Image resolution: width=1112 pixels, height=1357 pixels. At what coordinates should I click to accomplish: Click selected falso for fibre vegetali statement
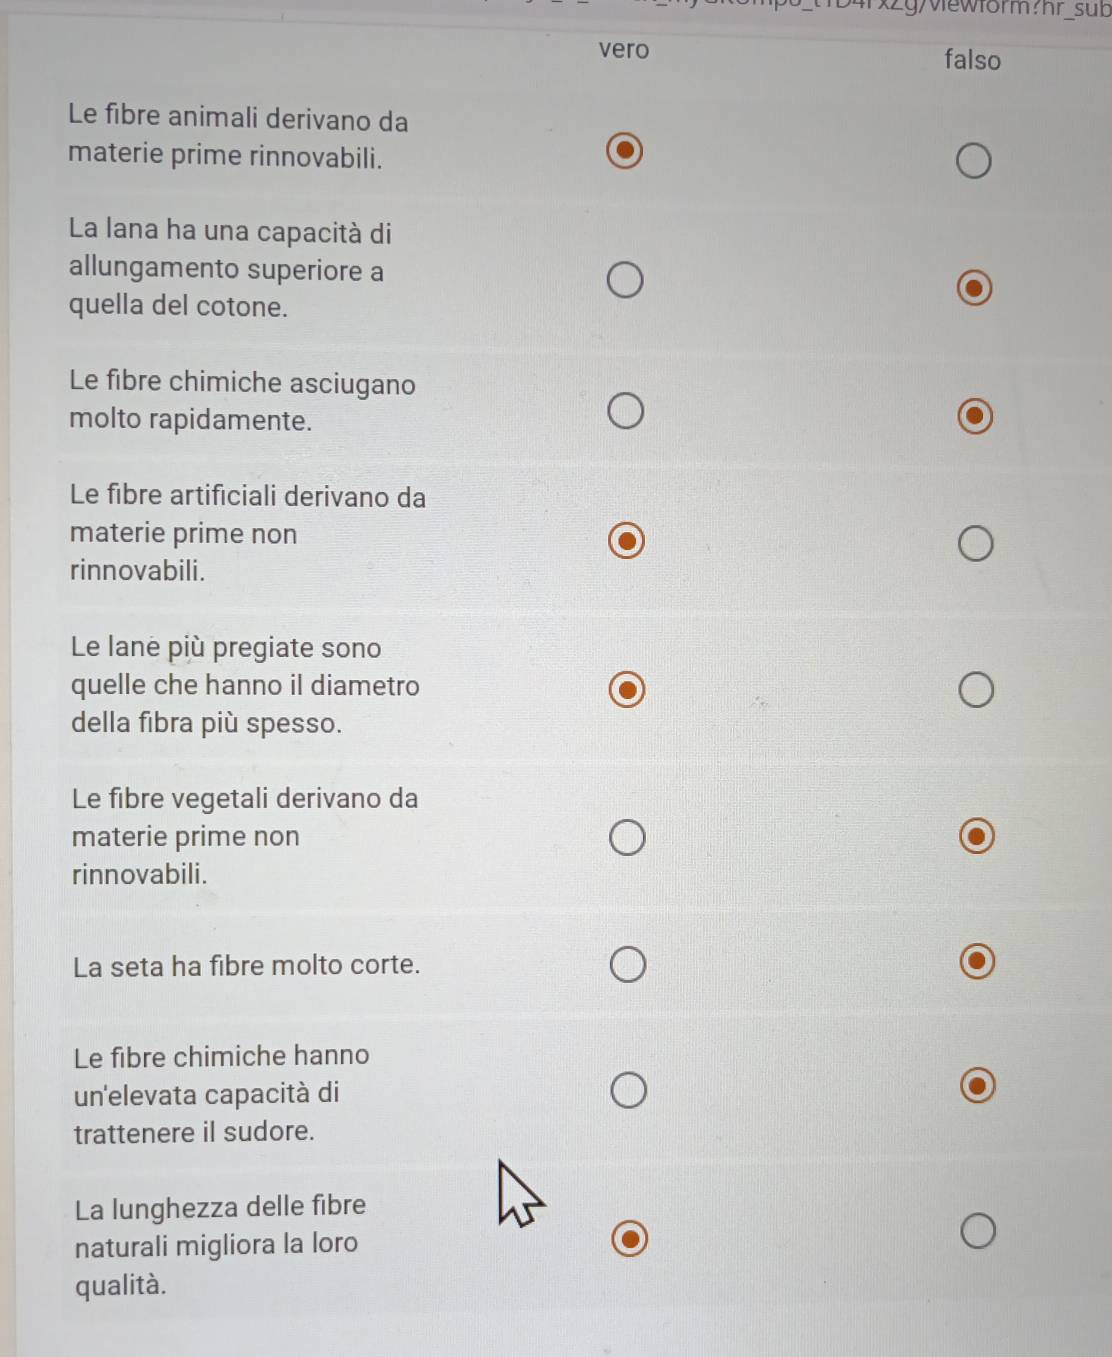tap(977, 836)
